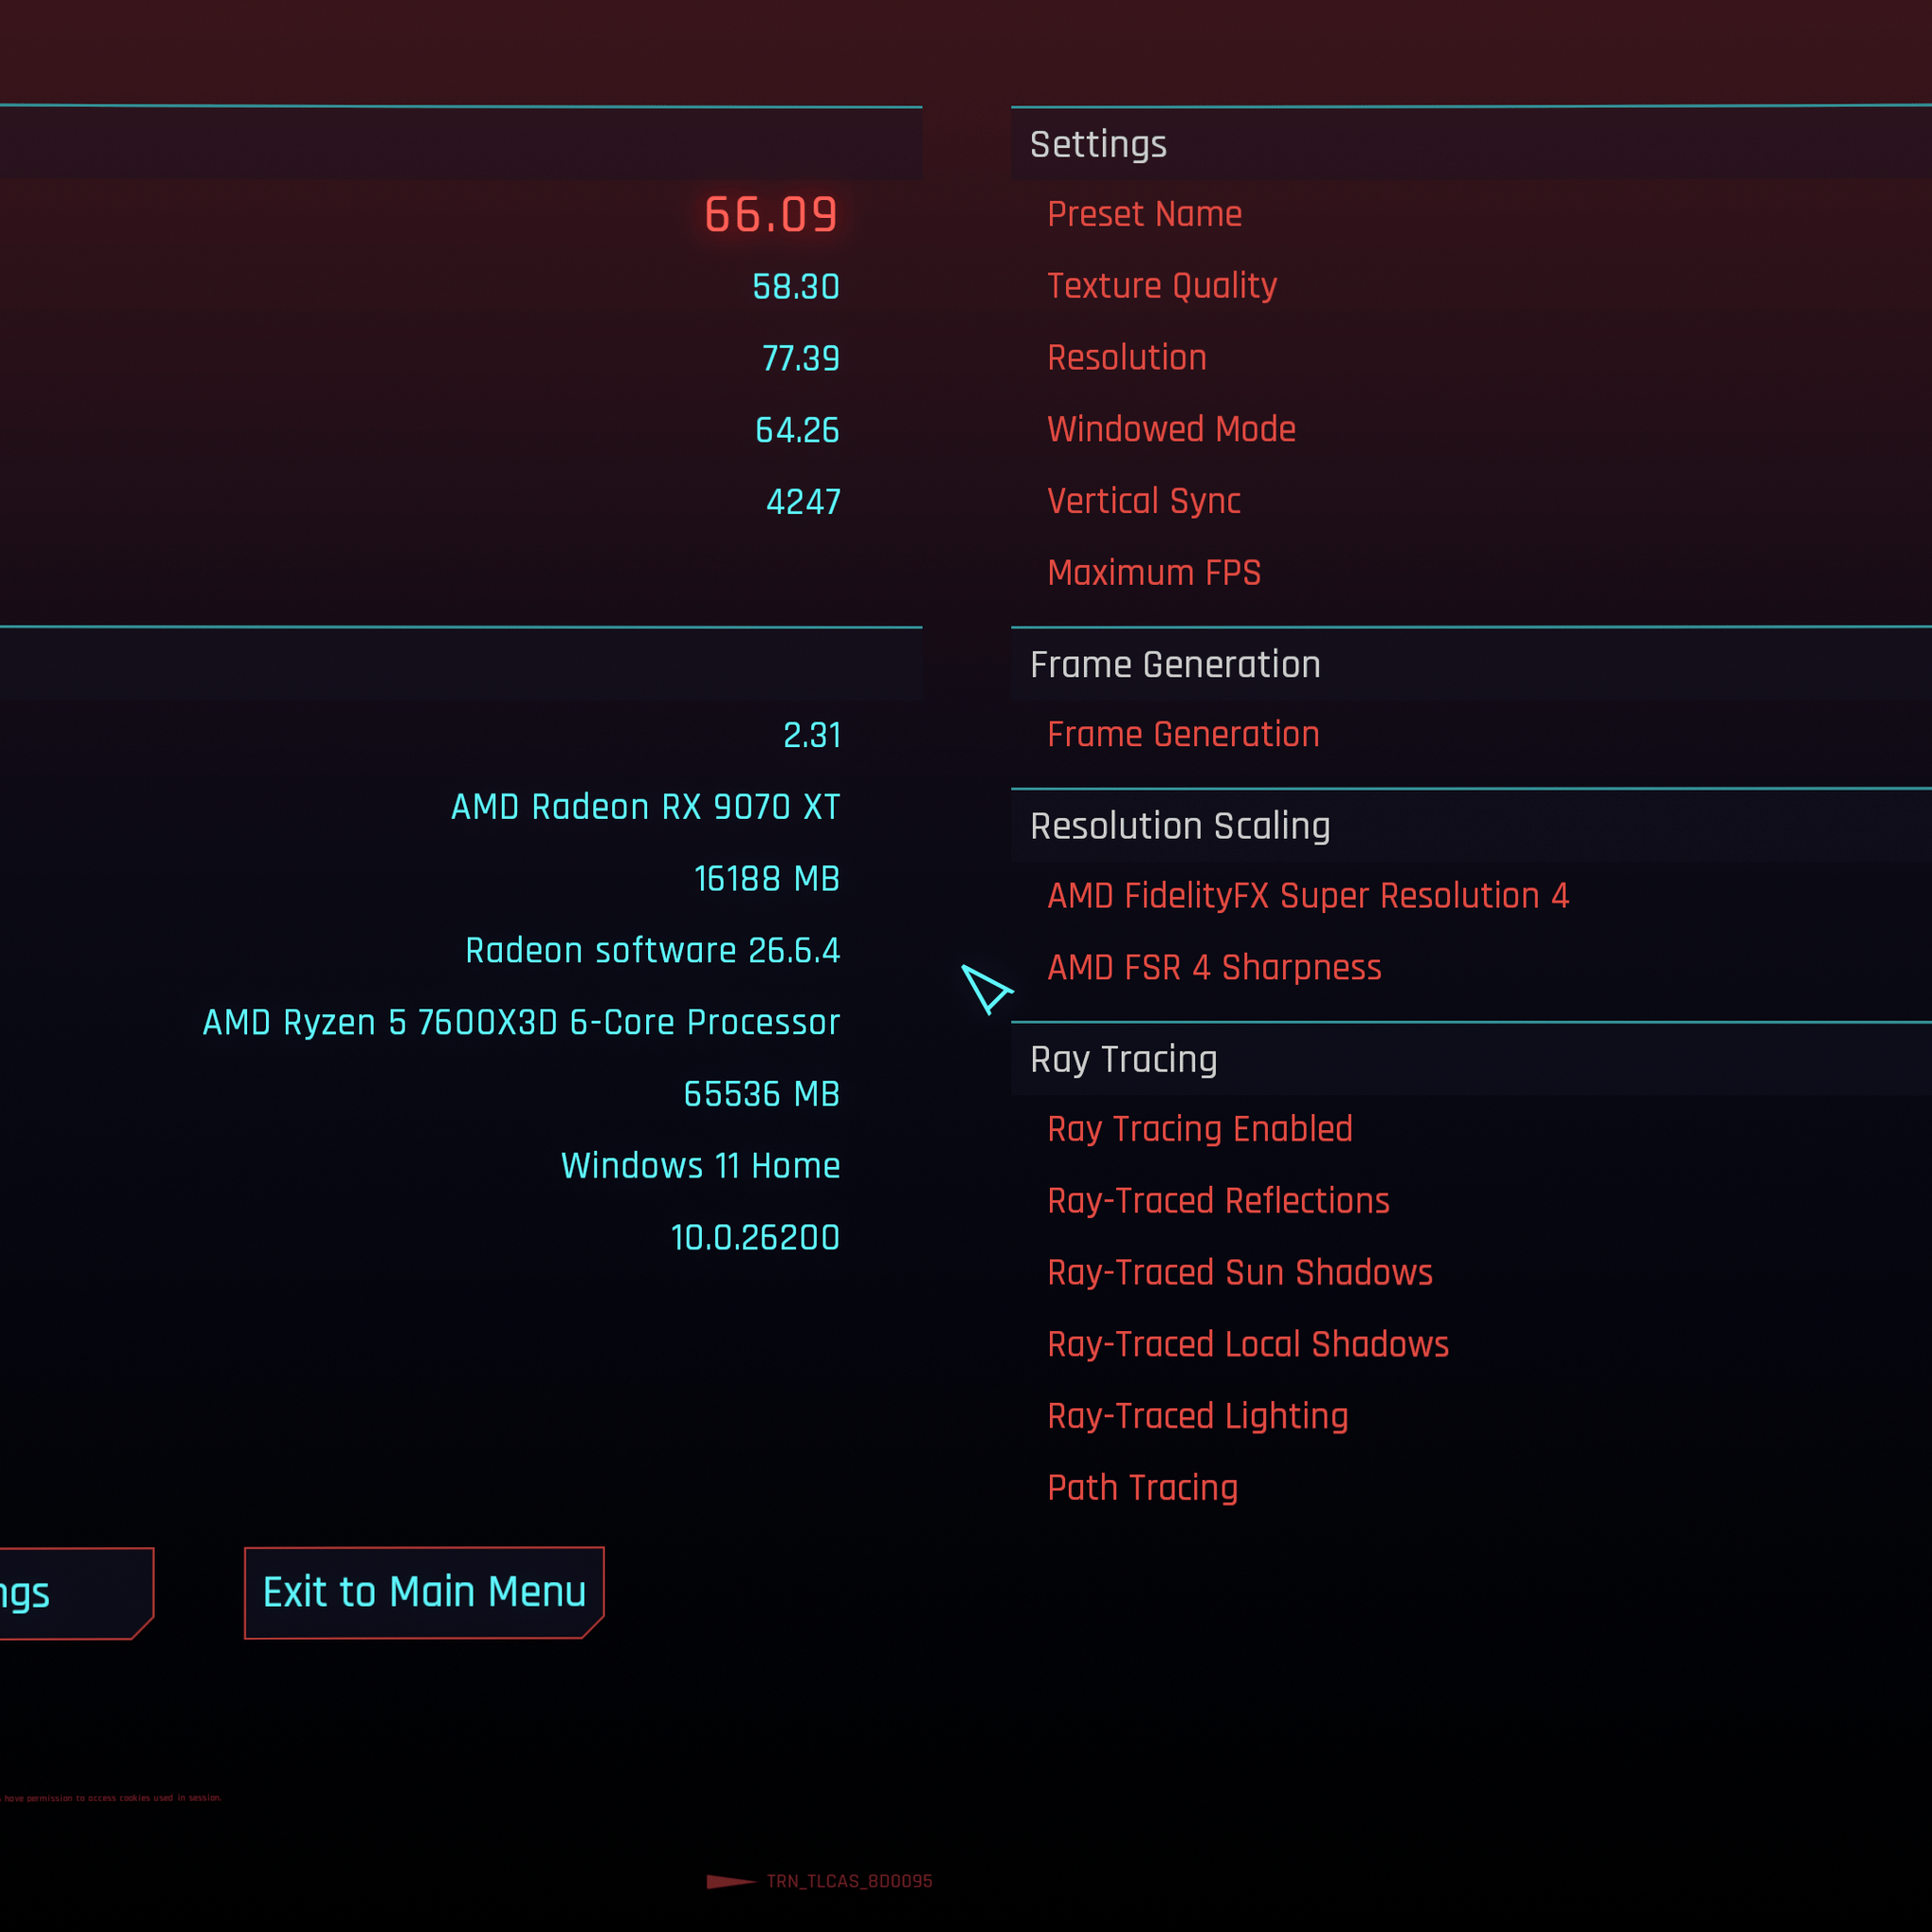
Task: Click the AMD Ryzen 5 7600X3D processor text
Action: click(521, 1023)
